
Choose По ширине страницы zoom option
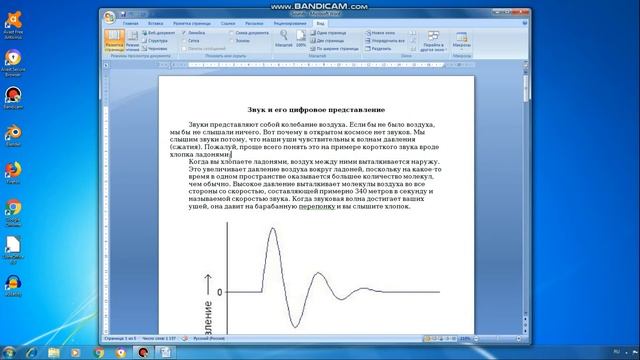(x=334, y=49)
